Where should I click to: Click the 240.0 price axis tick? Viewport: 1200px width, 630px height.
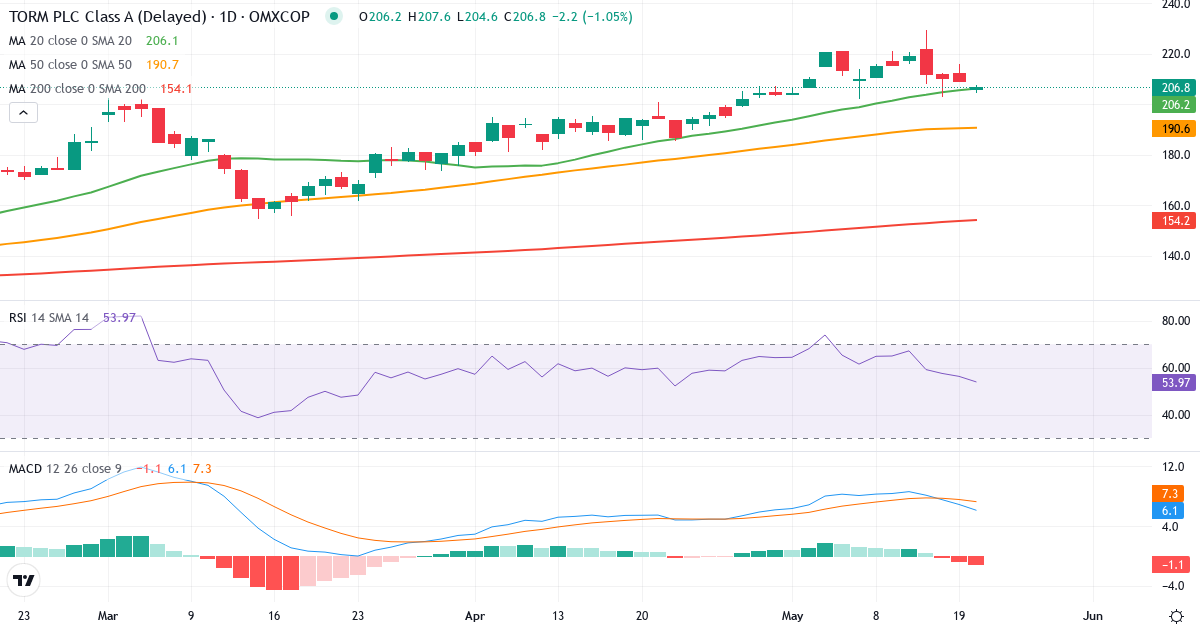tap(1174, 4)
